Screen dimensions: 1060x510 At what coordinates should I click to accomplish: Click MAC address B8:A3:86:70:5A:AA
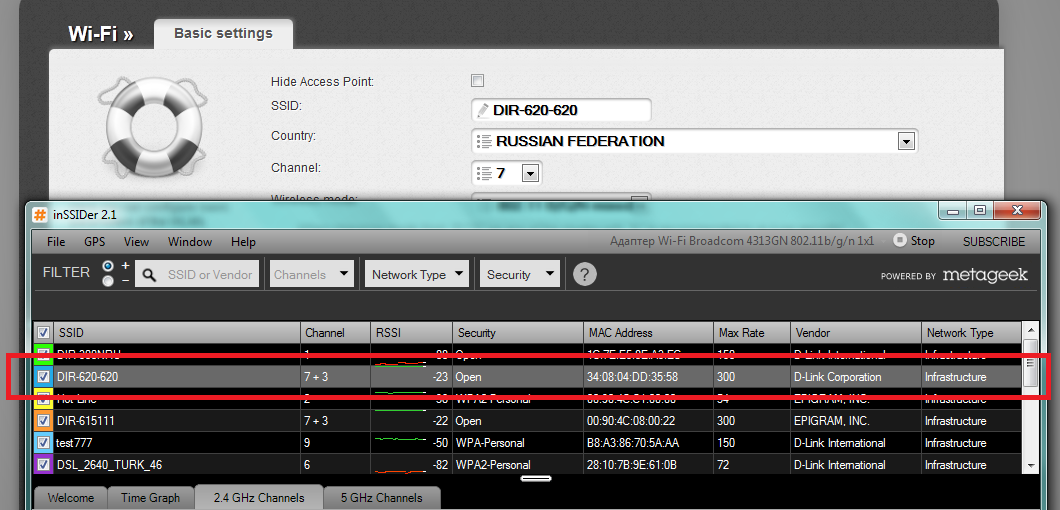click(633, 443)
